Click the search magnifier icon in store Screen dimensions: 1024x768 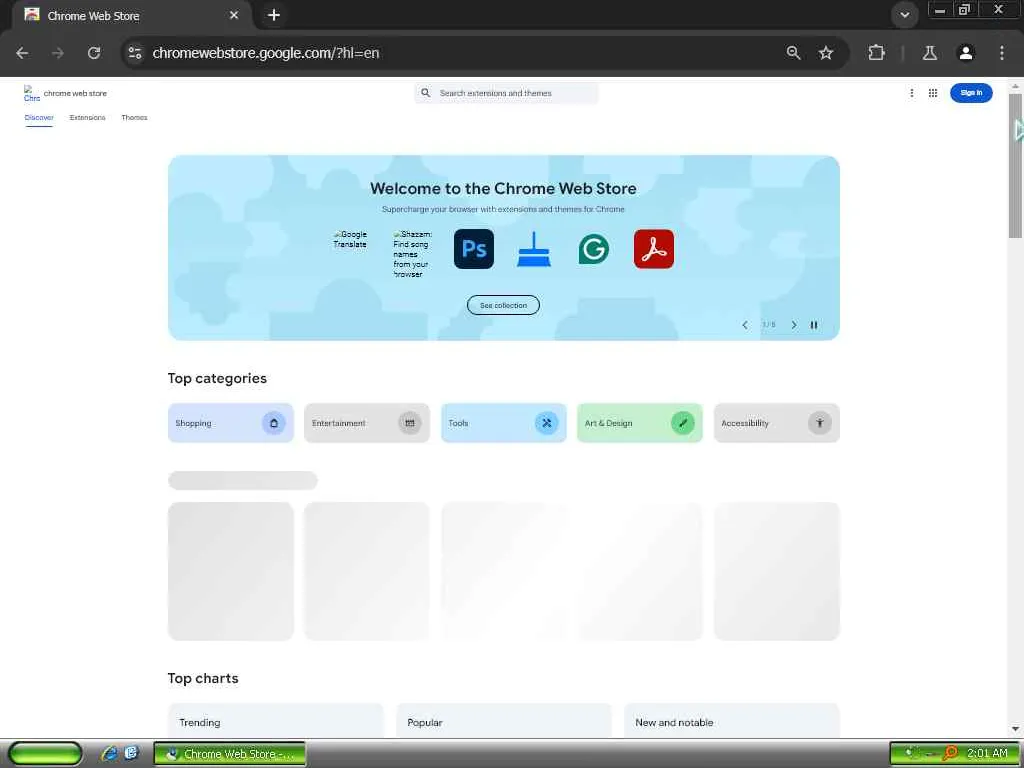tap(426, 93)
